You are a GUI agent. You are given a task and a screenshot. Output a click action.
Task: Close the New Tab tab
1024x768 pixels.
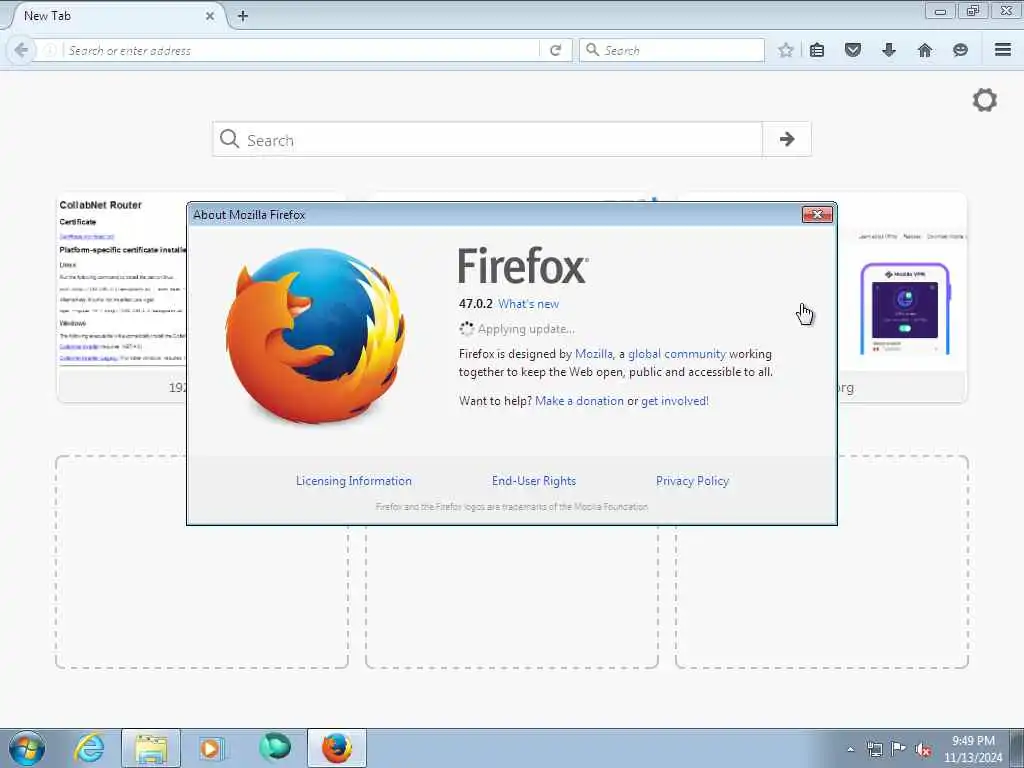click(x=210, y=16)
